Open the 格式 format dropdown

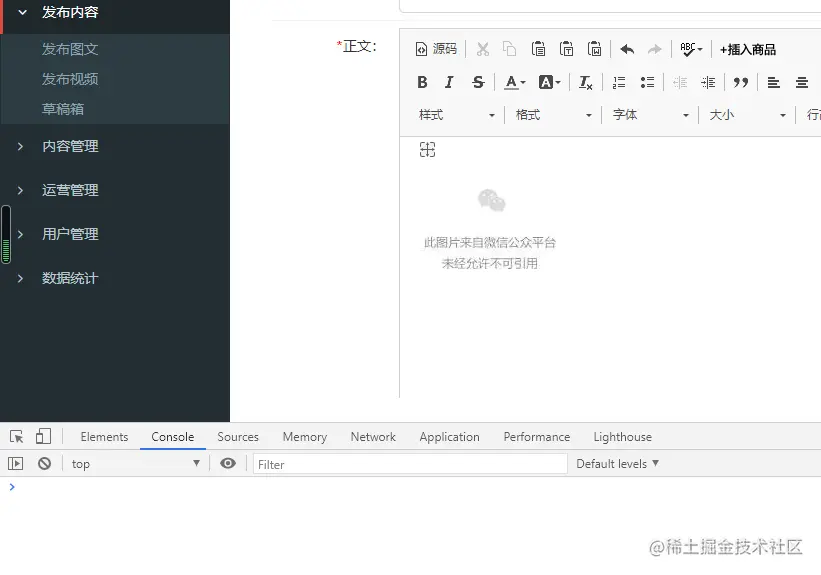pos(553,115)
